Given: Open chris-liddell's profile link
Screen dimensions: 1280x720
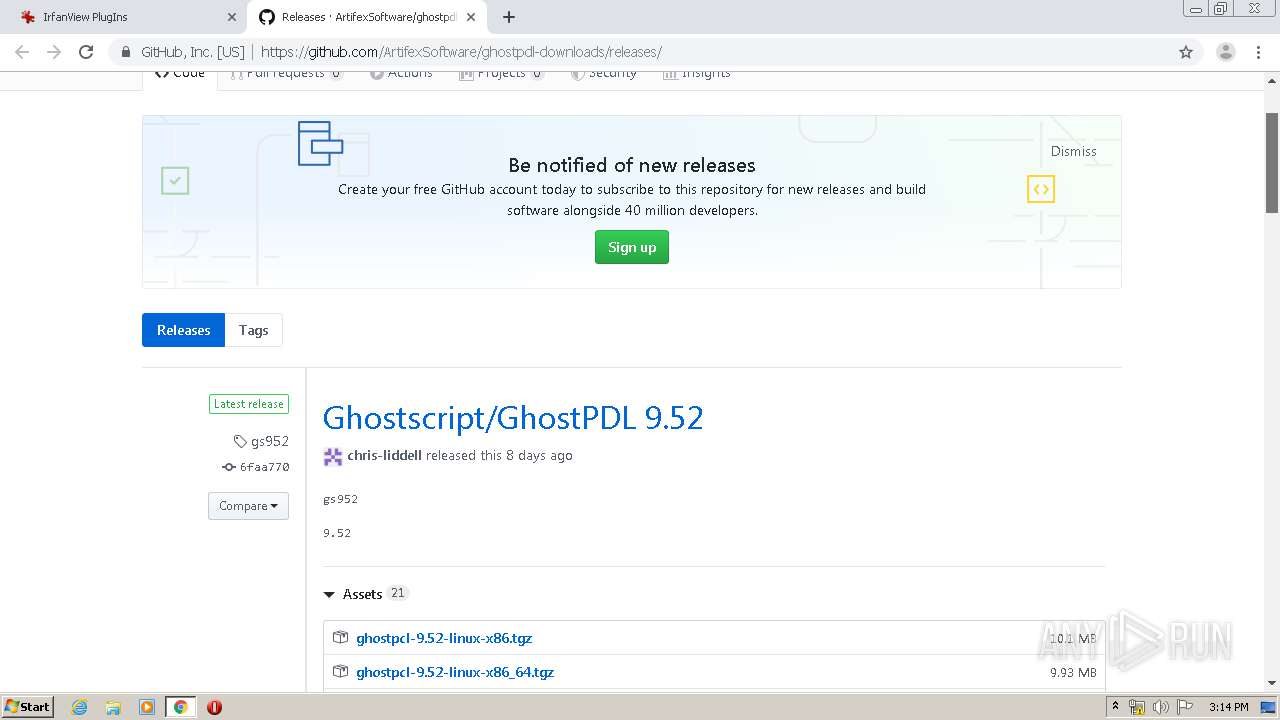Looking at the screenshot, I should point(384,455).
